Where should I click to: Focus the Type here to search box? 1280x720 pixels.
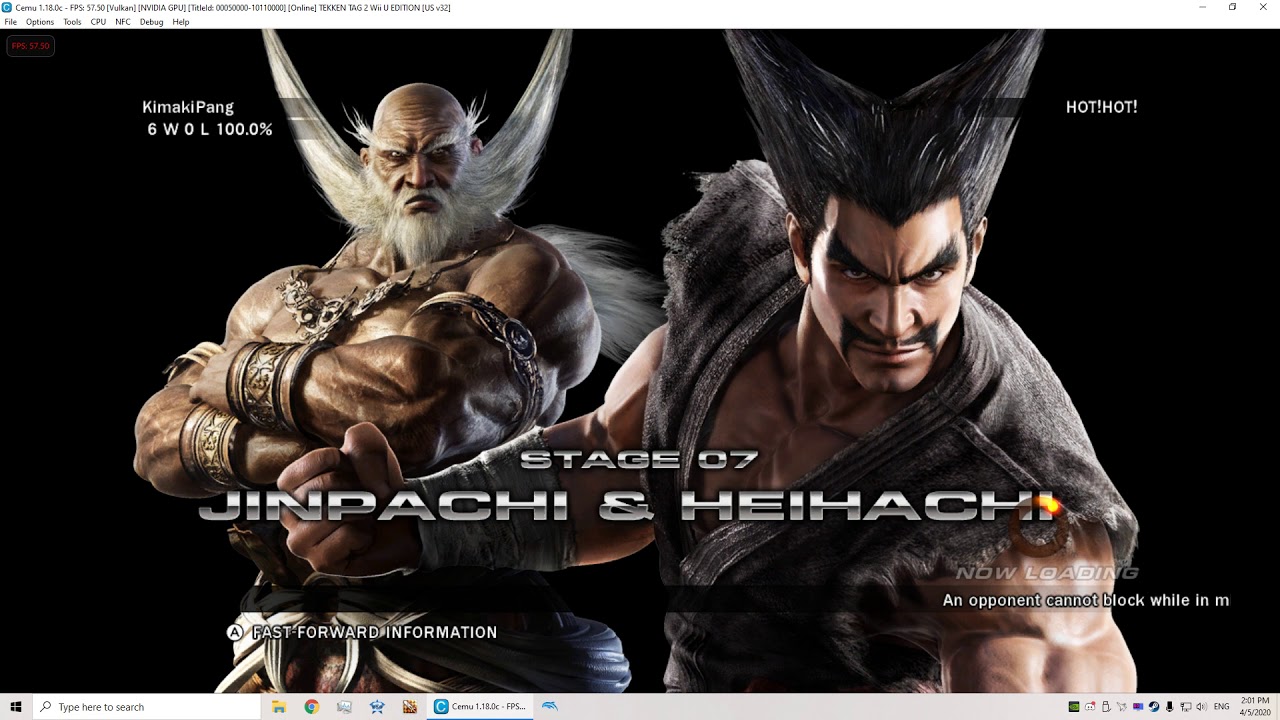click(x=147, y=707)
